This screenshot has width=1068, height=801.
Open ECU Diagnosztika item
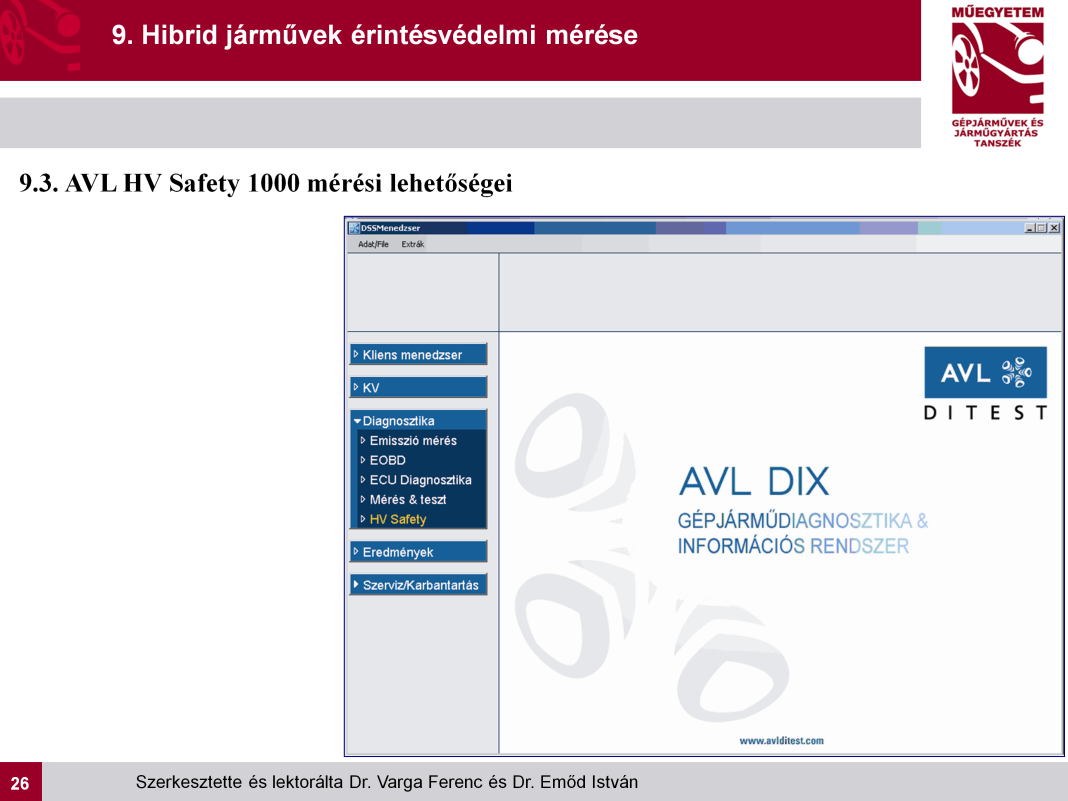tap(420, 480)
